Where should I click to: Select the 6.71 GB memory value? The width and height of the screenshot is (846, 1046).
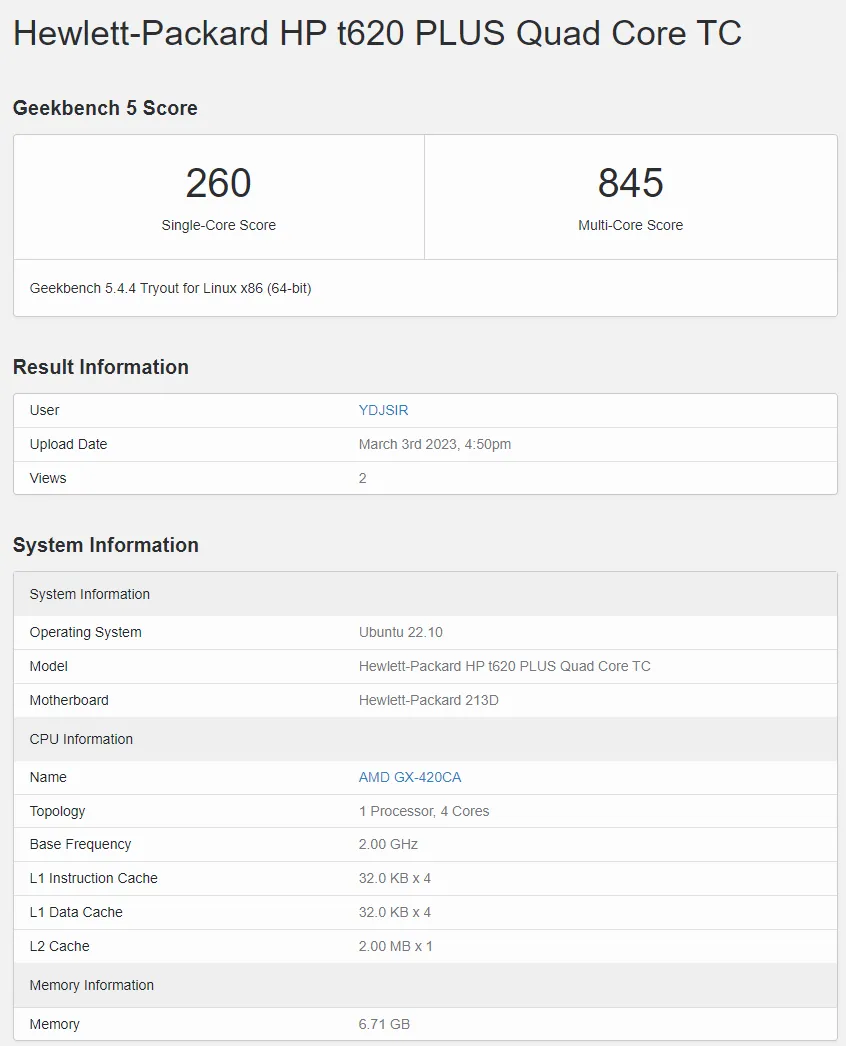[384, 1024]
